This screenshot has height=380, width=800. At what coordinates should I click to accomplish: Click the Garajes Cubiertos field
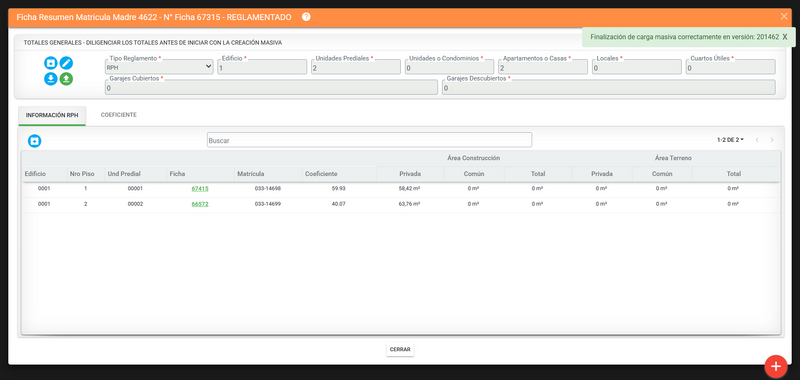coord(271,87)
